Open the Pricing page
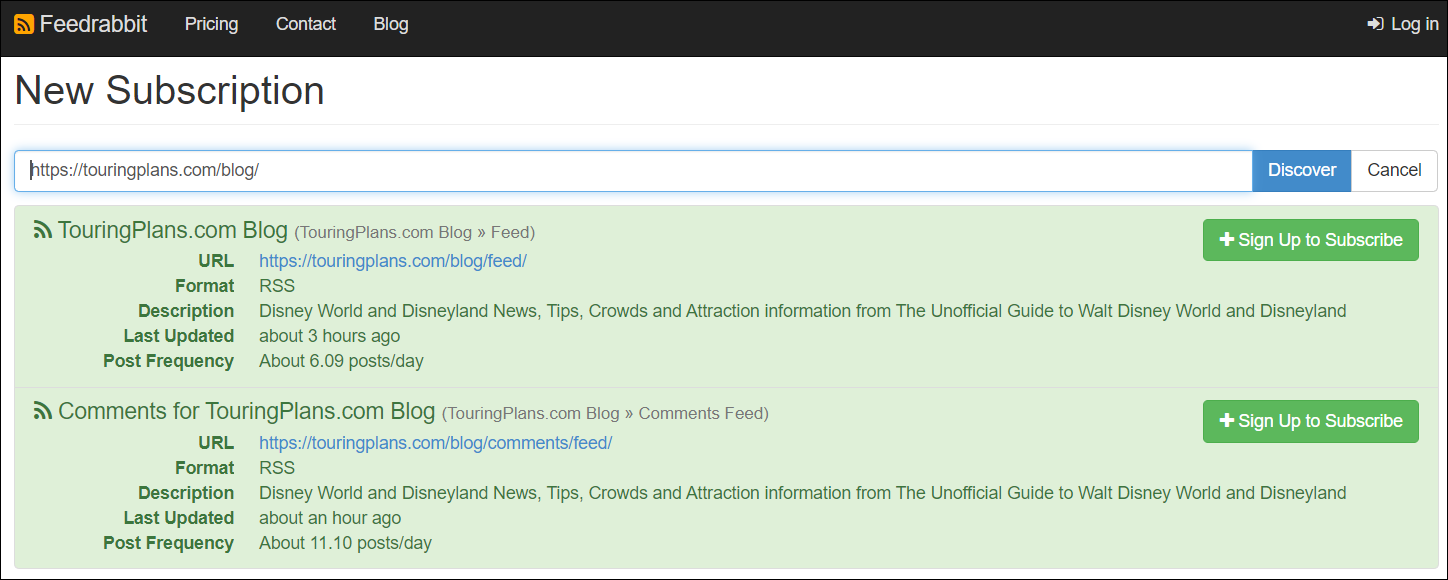Image resolution: width=1448 pixels, height=580 pixels. [x=212, y=24]
